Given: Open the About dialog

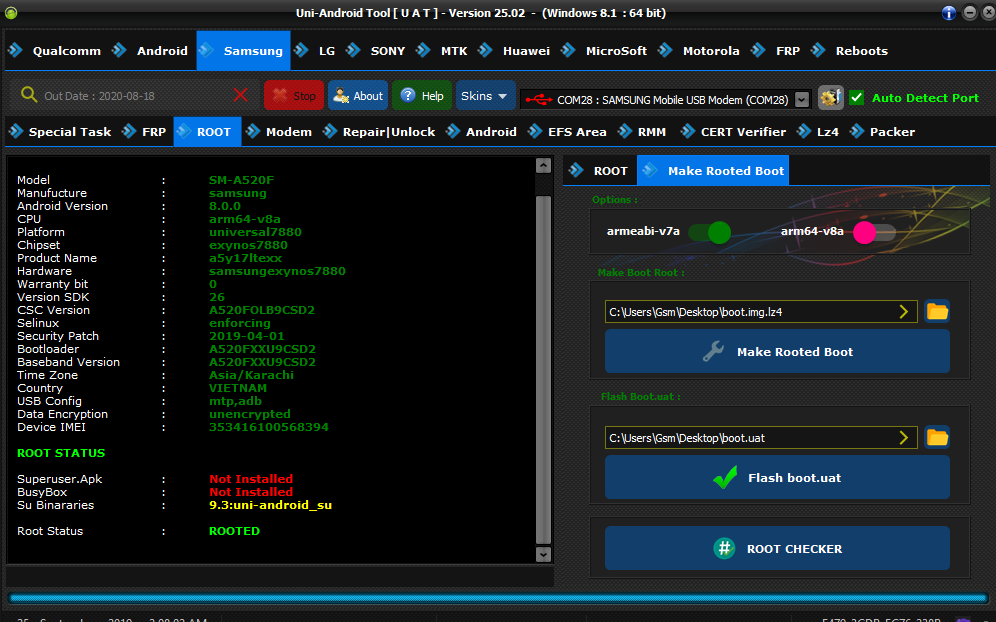Looking at the screenshot, I should pyautogui.click(x=358, y=95).
